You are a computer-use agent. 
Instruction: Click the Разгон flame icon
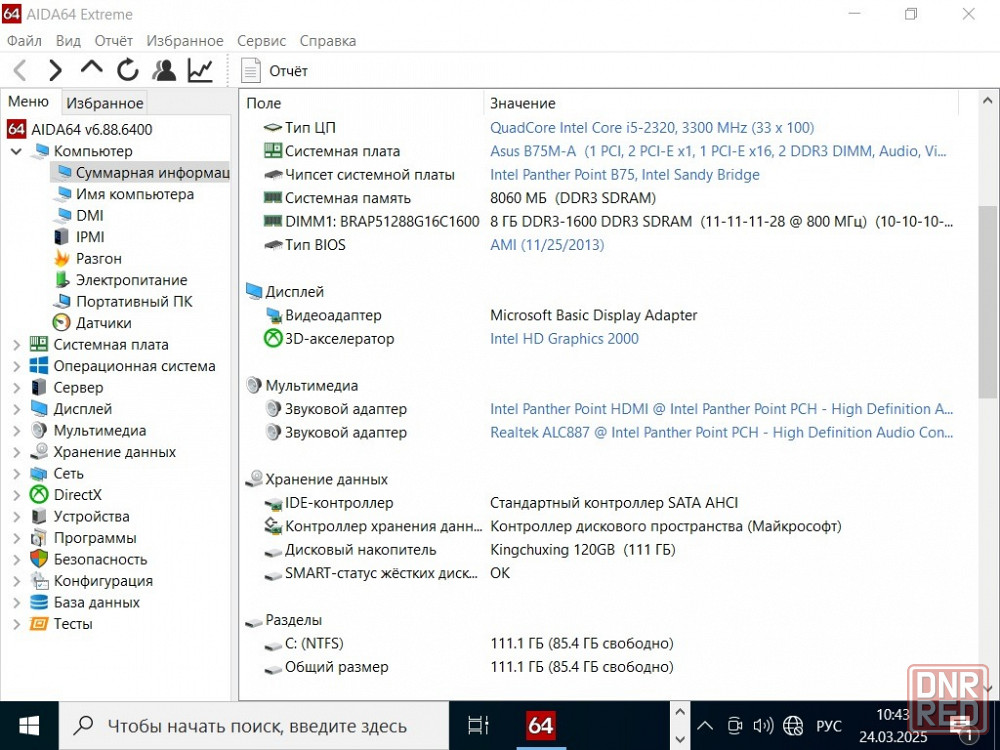62,258
